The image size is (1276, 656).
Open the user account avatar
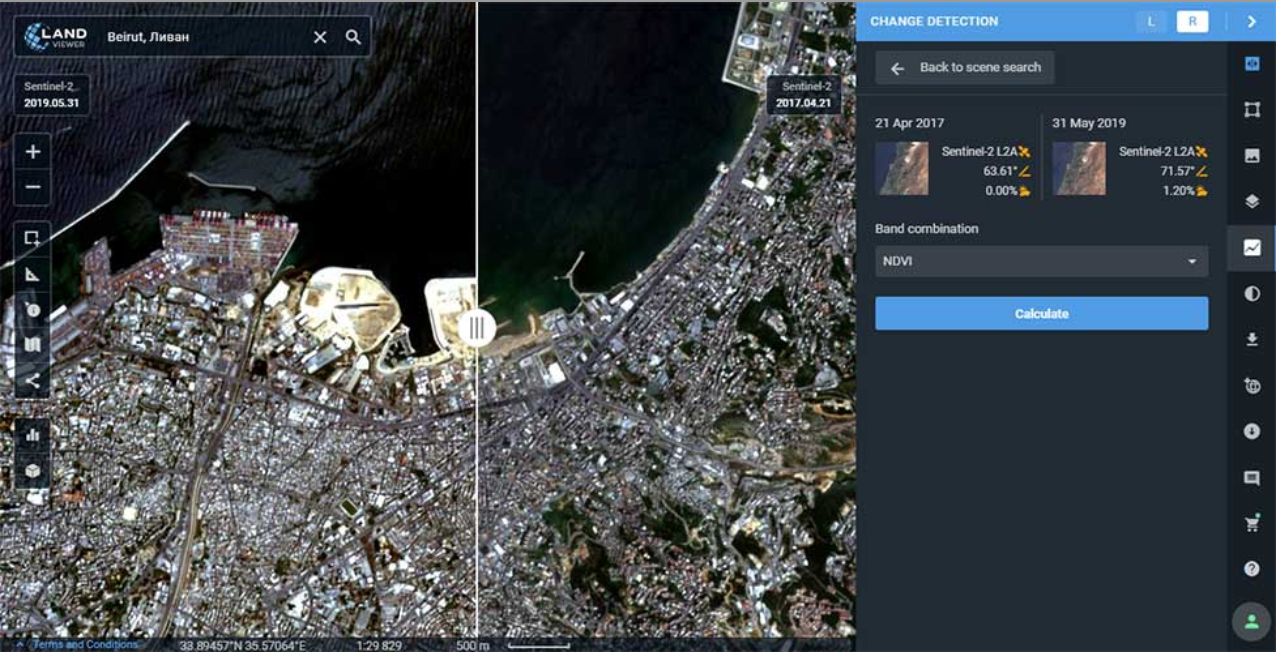click(1251, 622)
